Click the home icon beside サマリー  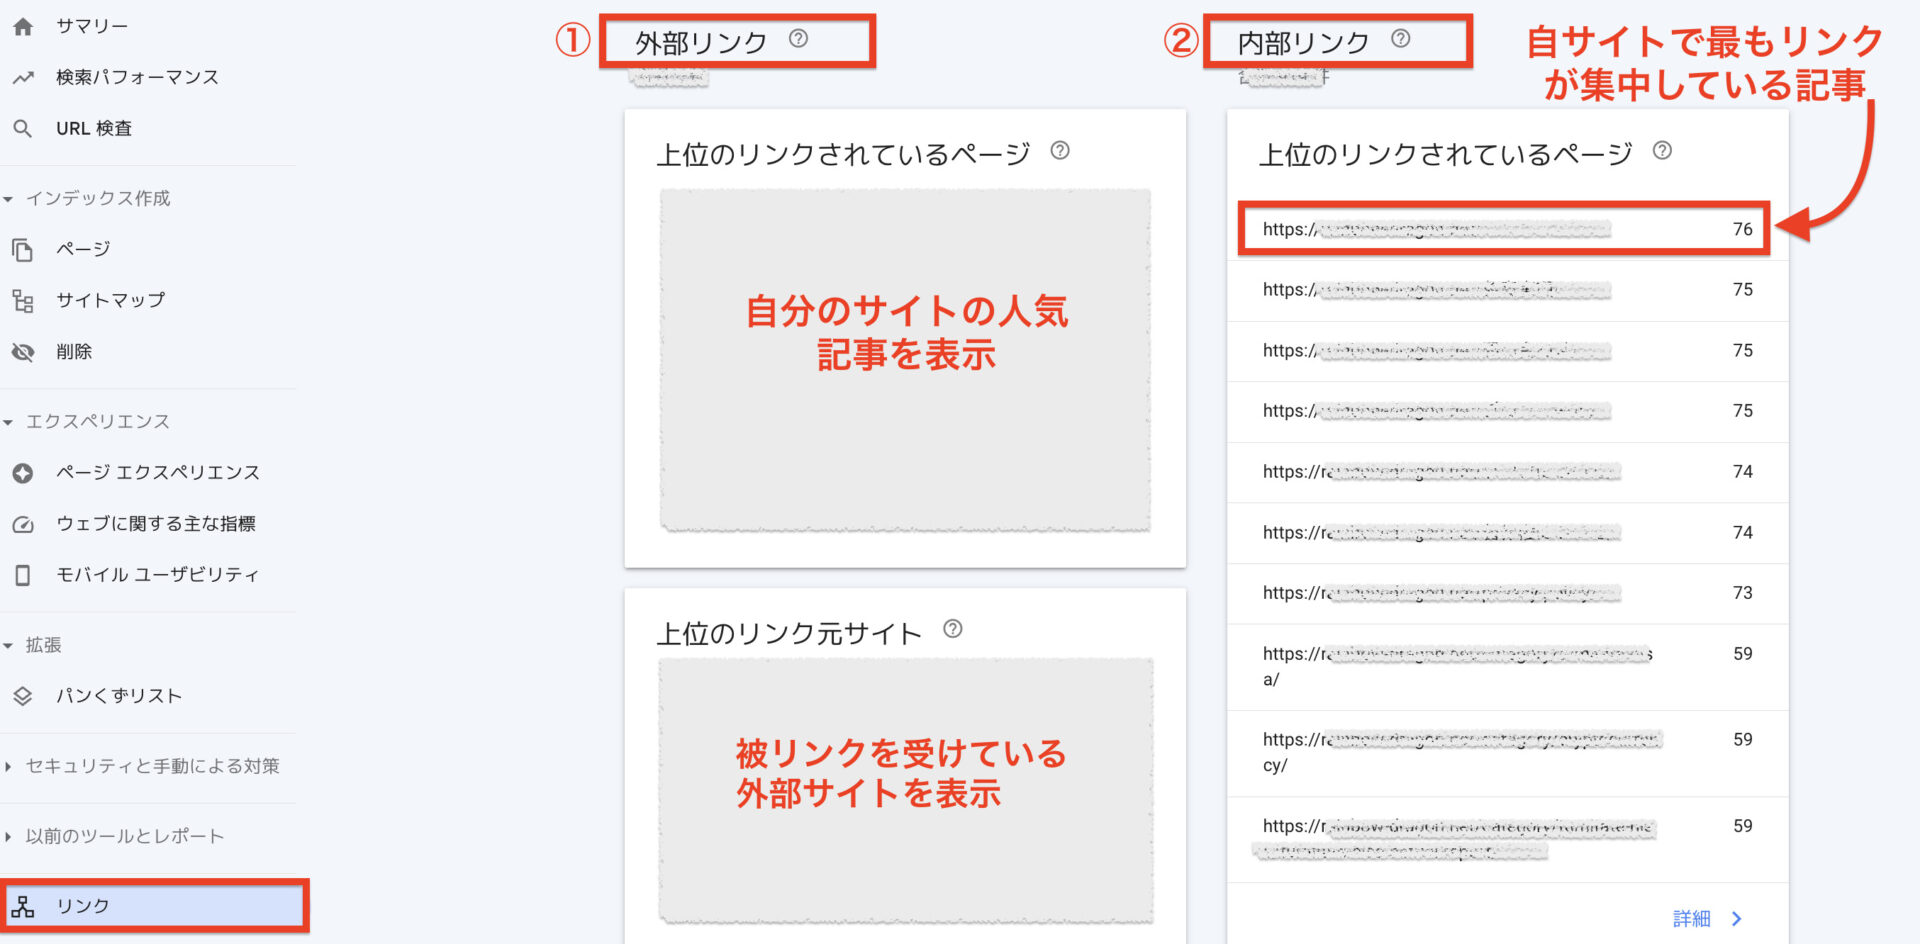tap(23, 27)
